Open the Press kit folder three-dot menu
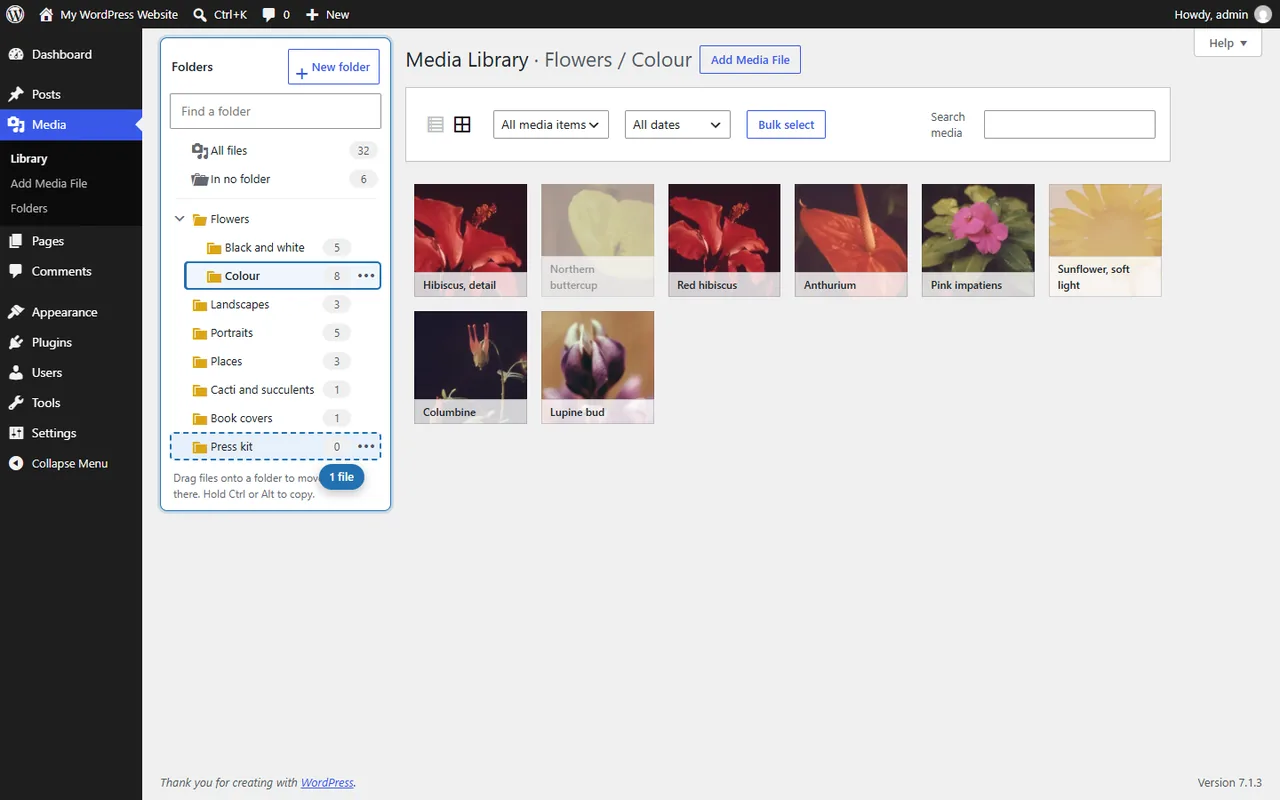The height and width of the screenshot is (800, 1280). pyautogui.click(x=366, y=447)
